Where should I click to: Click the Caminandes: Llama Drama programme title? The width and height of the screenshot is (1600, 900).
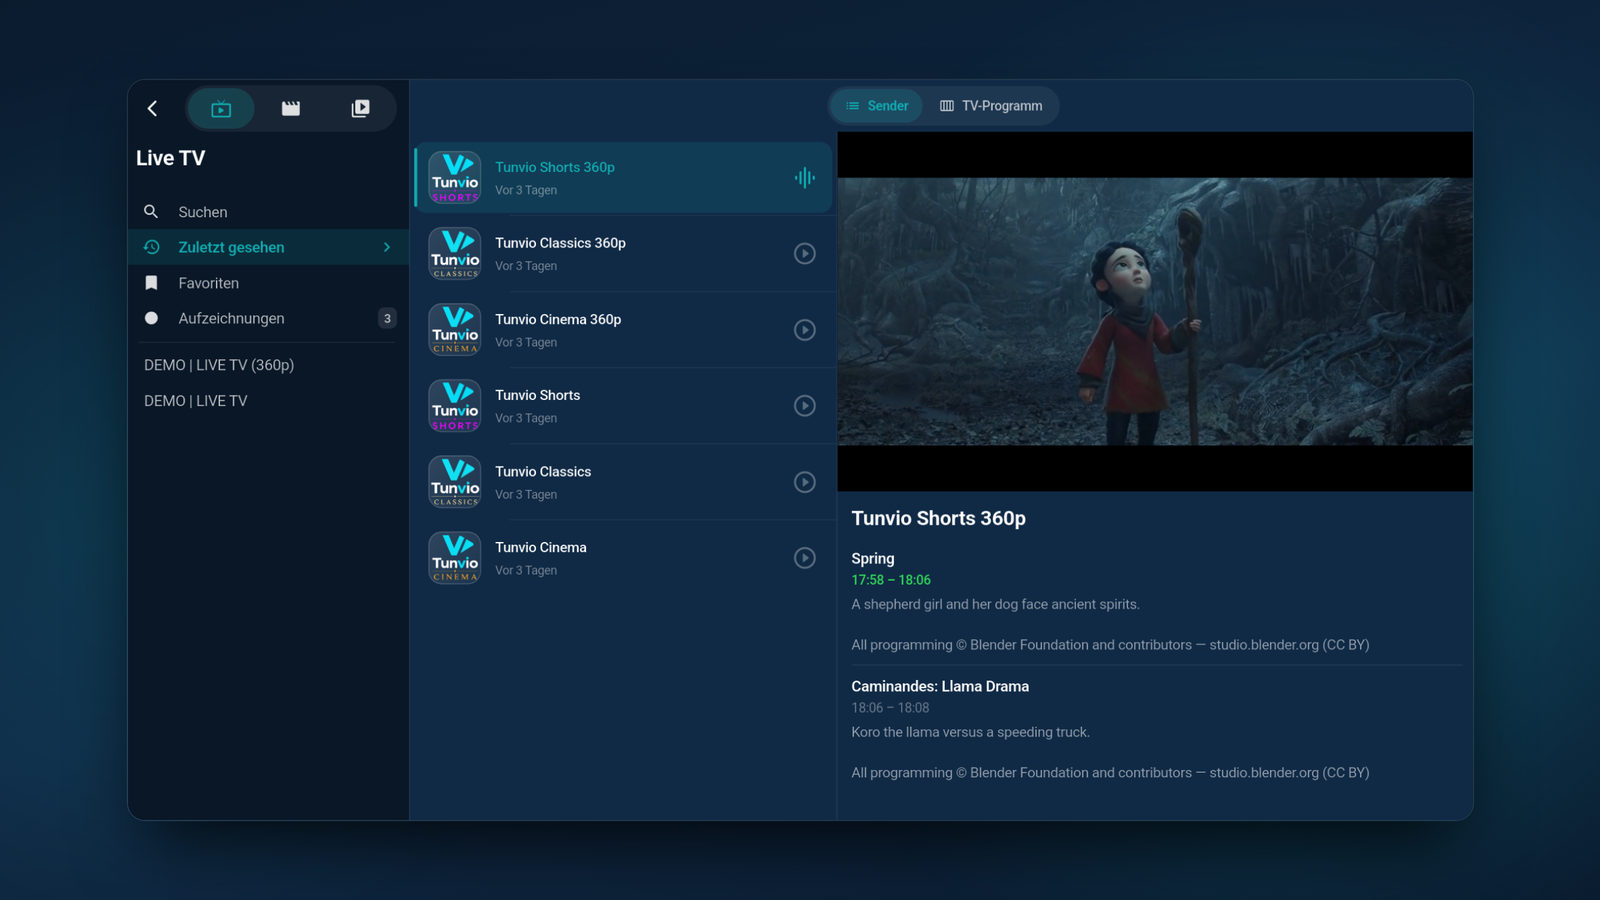pos(940,686)
